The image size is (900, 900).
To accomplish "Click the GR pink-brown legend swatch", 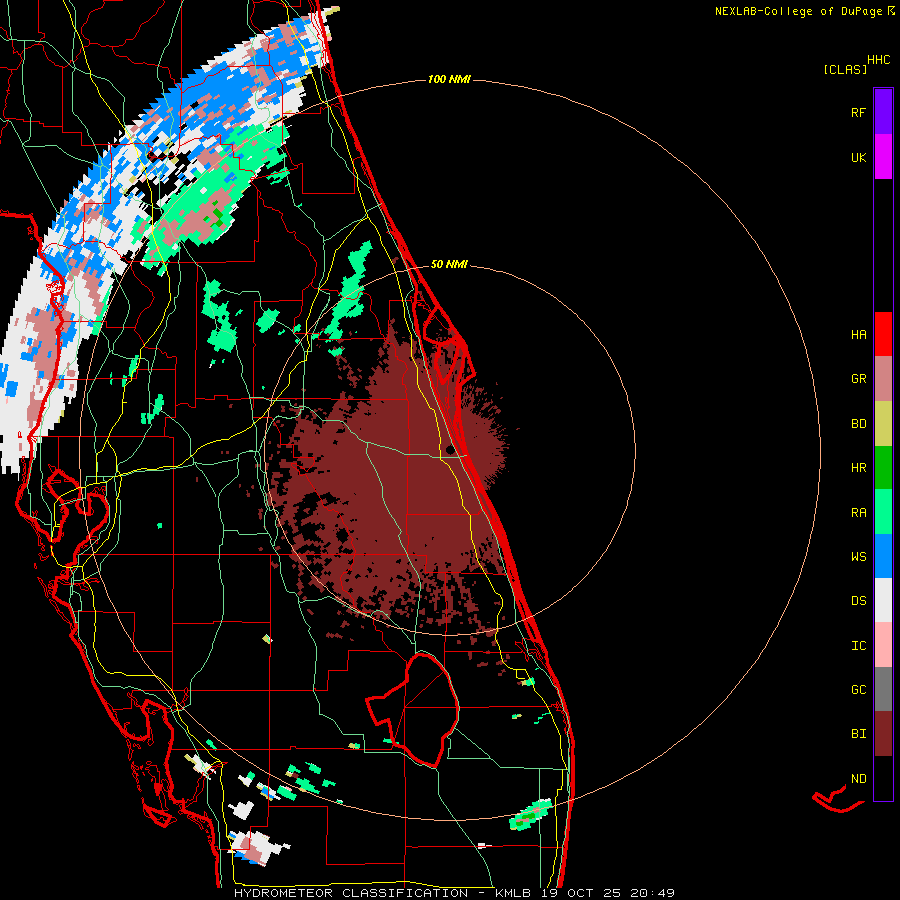I will coord(883,378).
